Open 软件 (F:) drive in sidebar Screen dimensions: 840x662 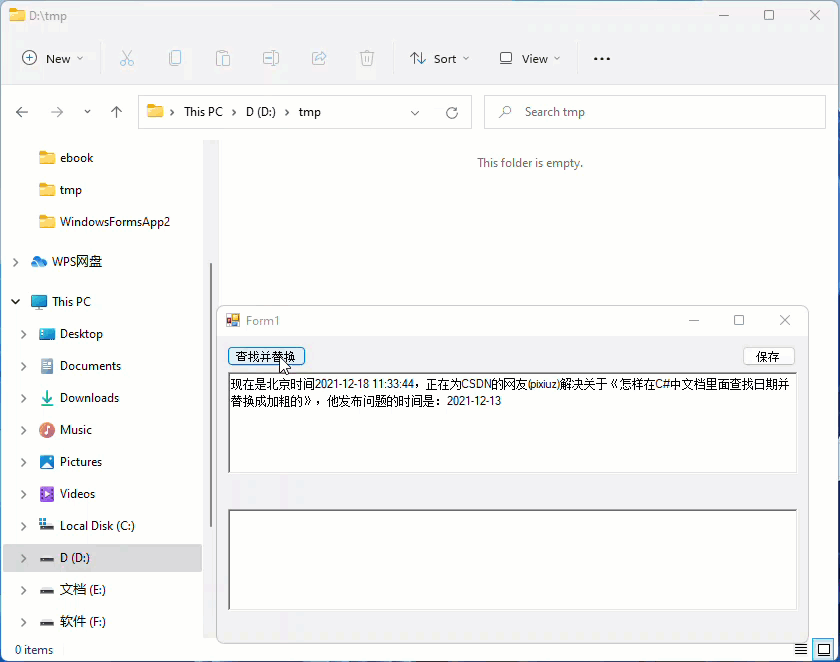(x=82, y=622)
